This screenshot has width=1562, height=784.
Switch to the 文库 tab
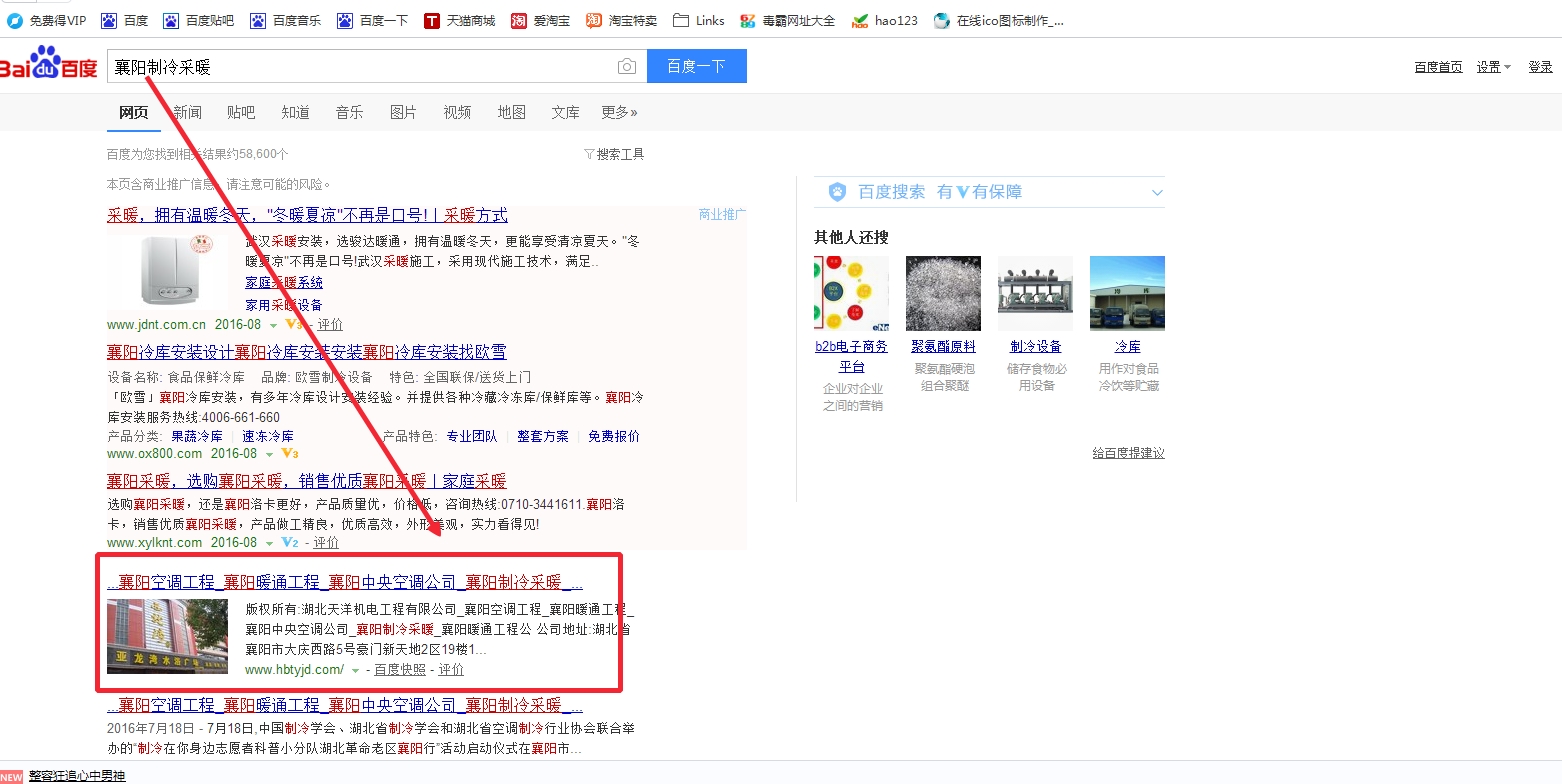coord(565,112)
